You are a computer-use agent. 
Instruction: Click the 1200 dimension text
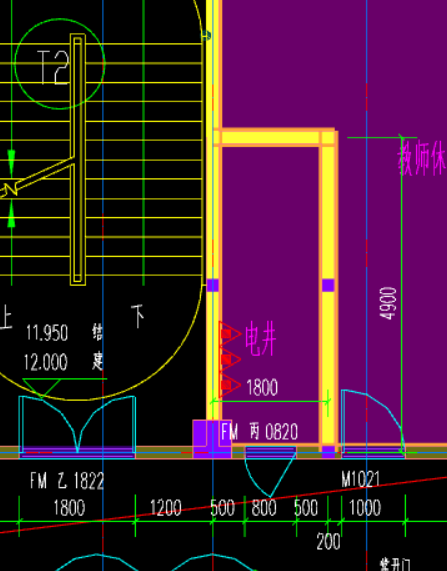[166, 508]
